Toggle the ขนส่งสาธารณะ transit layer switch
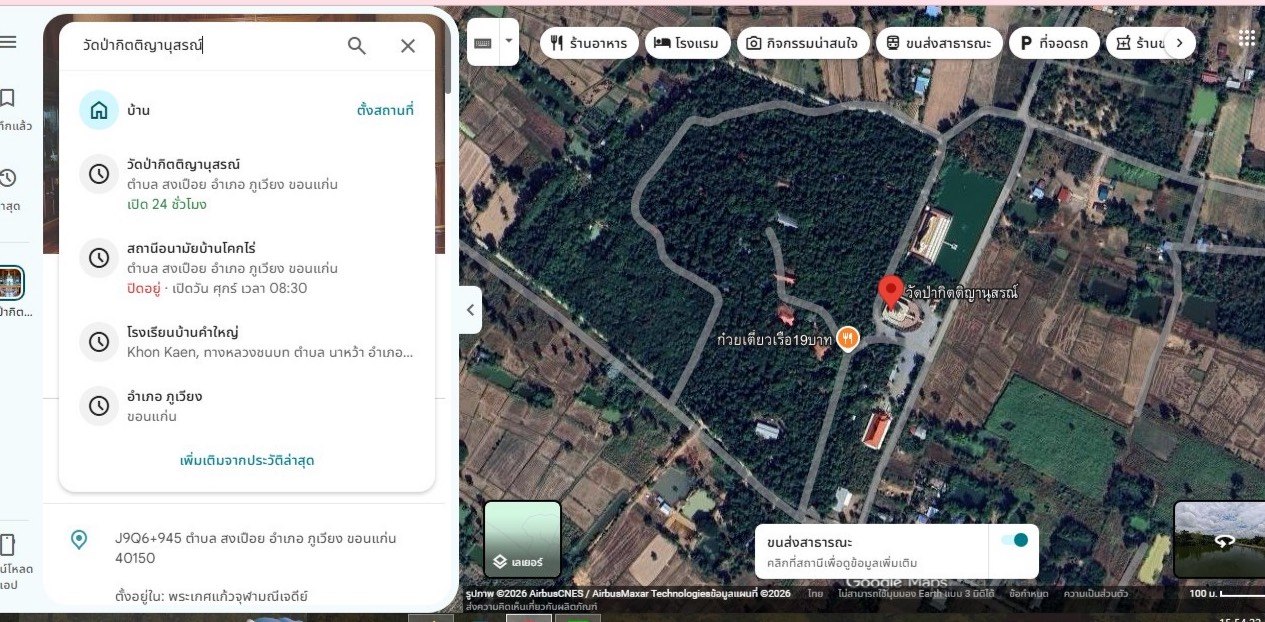The image size is (1265, 622). (1014, 541)
